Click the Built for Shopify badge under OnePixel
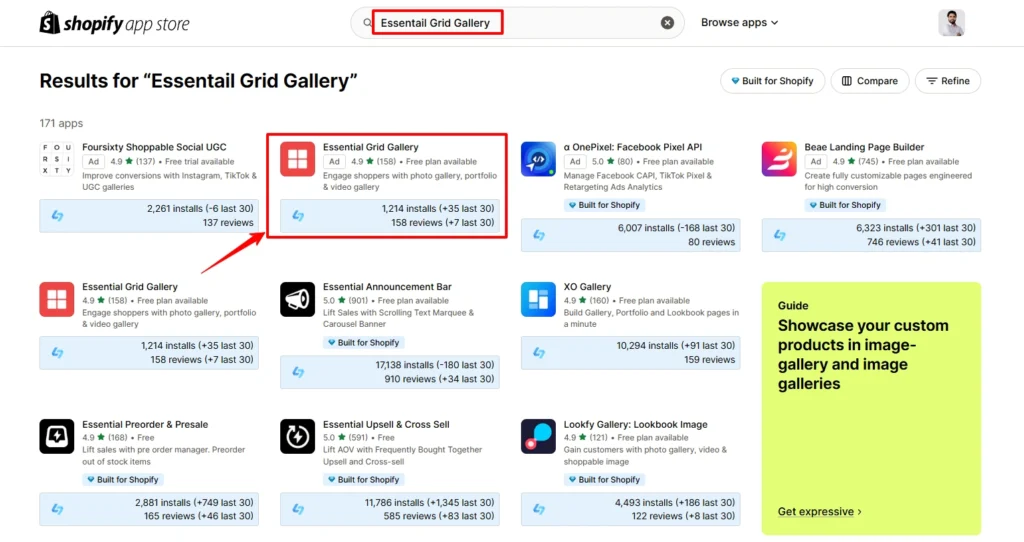The width and height of the screenshot is (1024, 542). pyautogui.click(x=604, y=205)
